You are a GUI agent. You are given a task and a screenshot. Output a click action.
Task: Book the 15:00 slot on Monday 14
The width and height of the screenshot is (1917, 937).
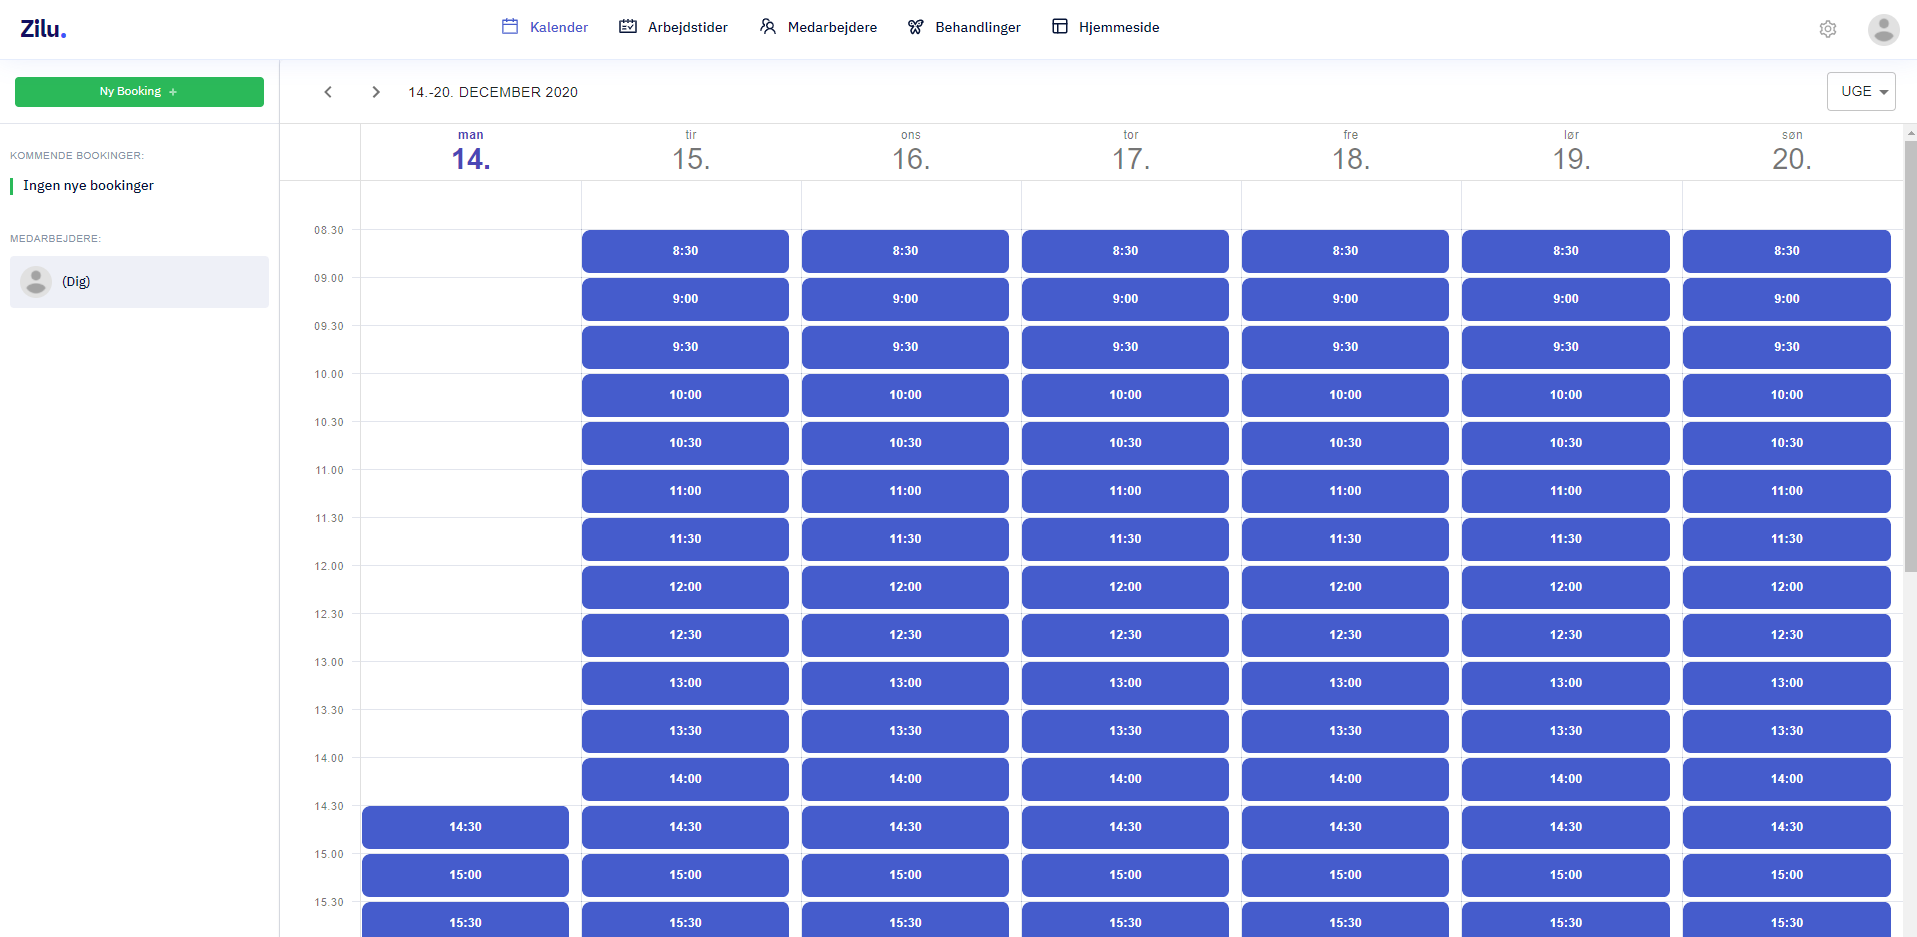[465, 875]
